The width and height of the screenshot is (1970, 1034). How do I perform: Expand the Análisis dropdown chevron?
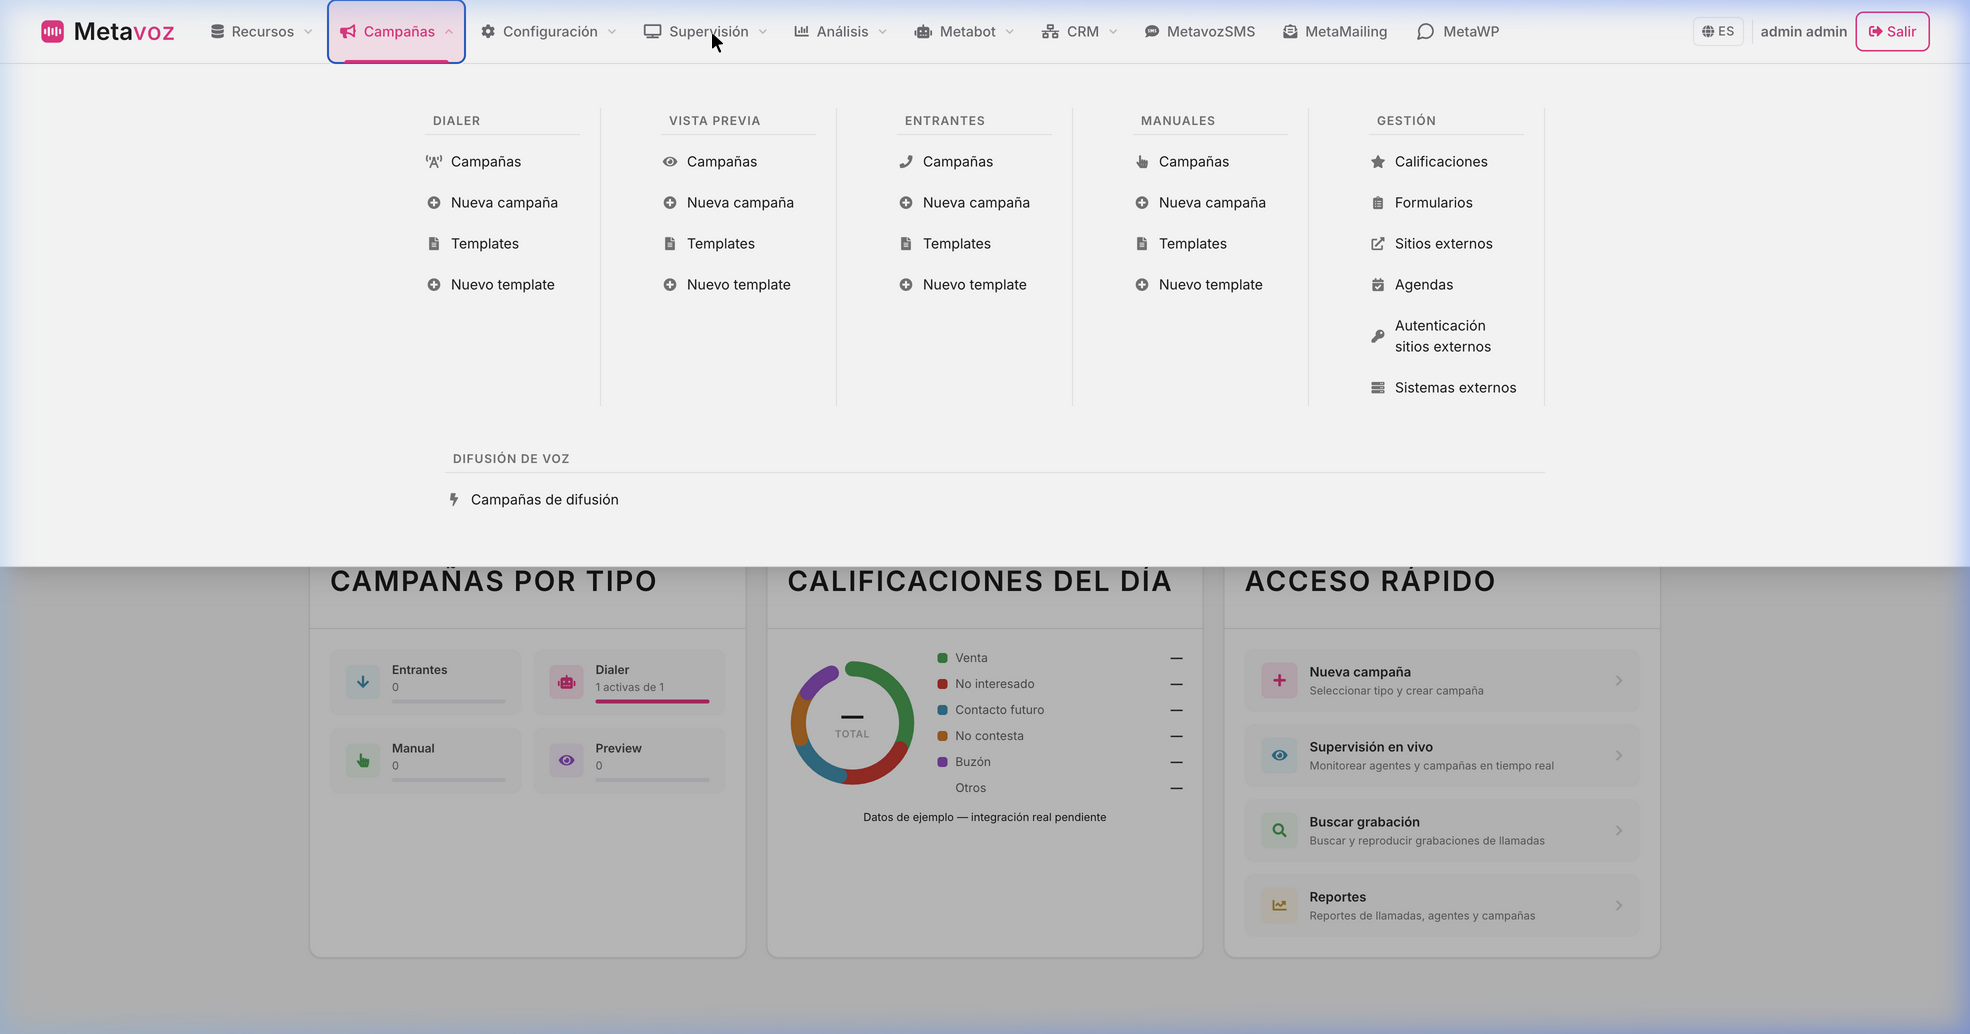click(x=883, y=32)
